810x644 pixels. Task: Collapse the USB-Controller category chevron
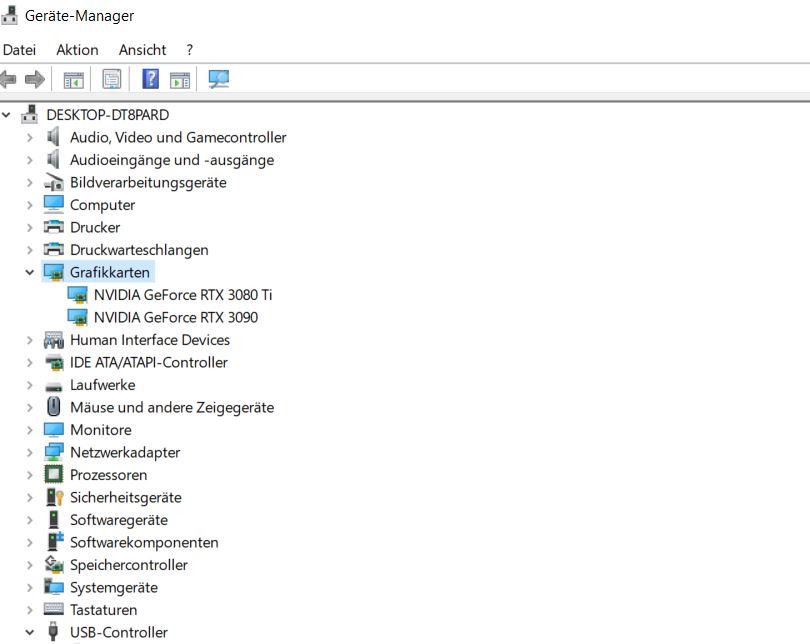coord(30,632)
